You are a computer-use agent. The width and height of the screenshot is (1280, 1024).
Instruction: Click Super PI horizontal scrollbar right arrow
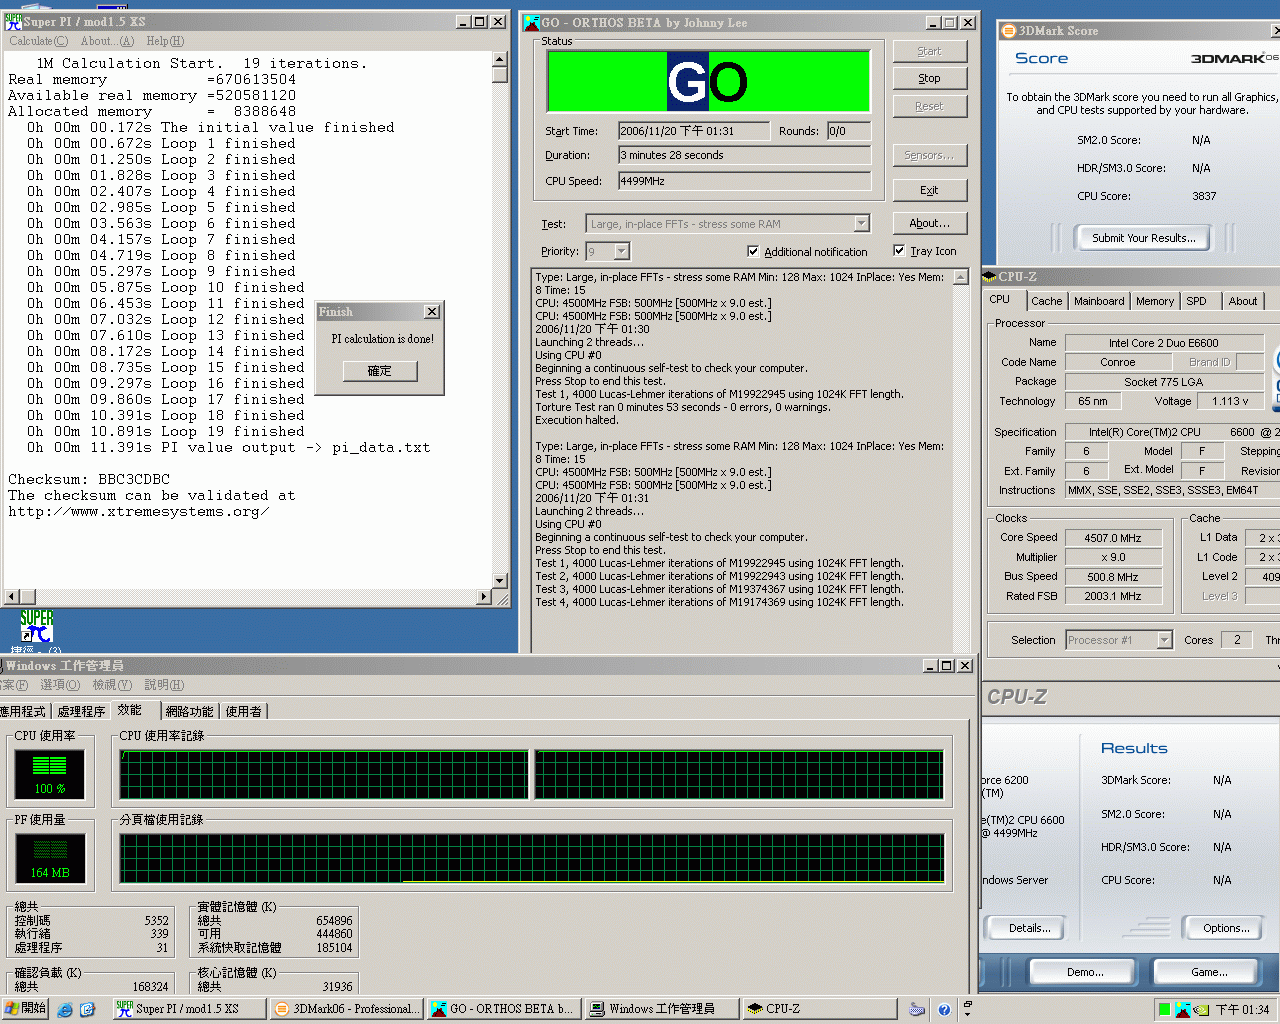(484, 597)
